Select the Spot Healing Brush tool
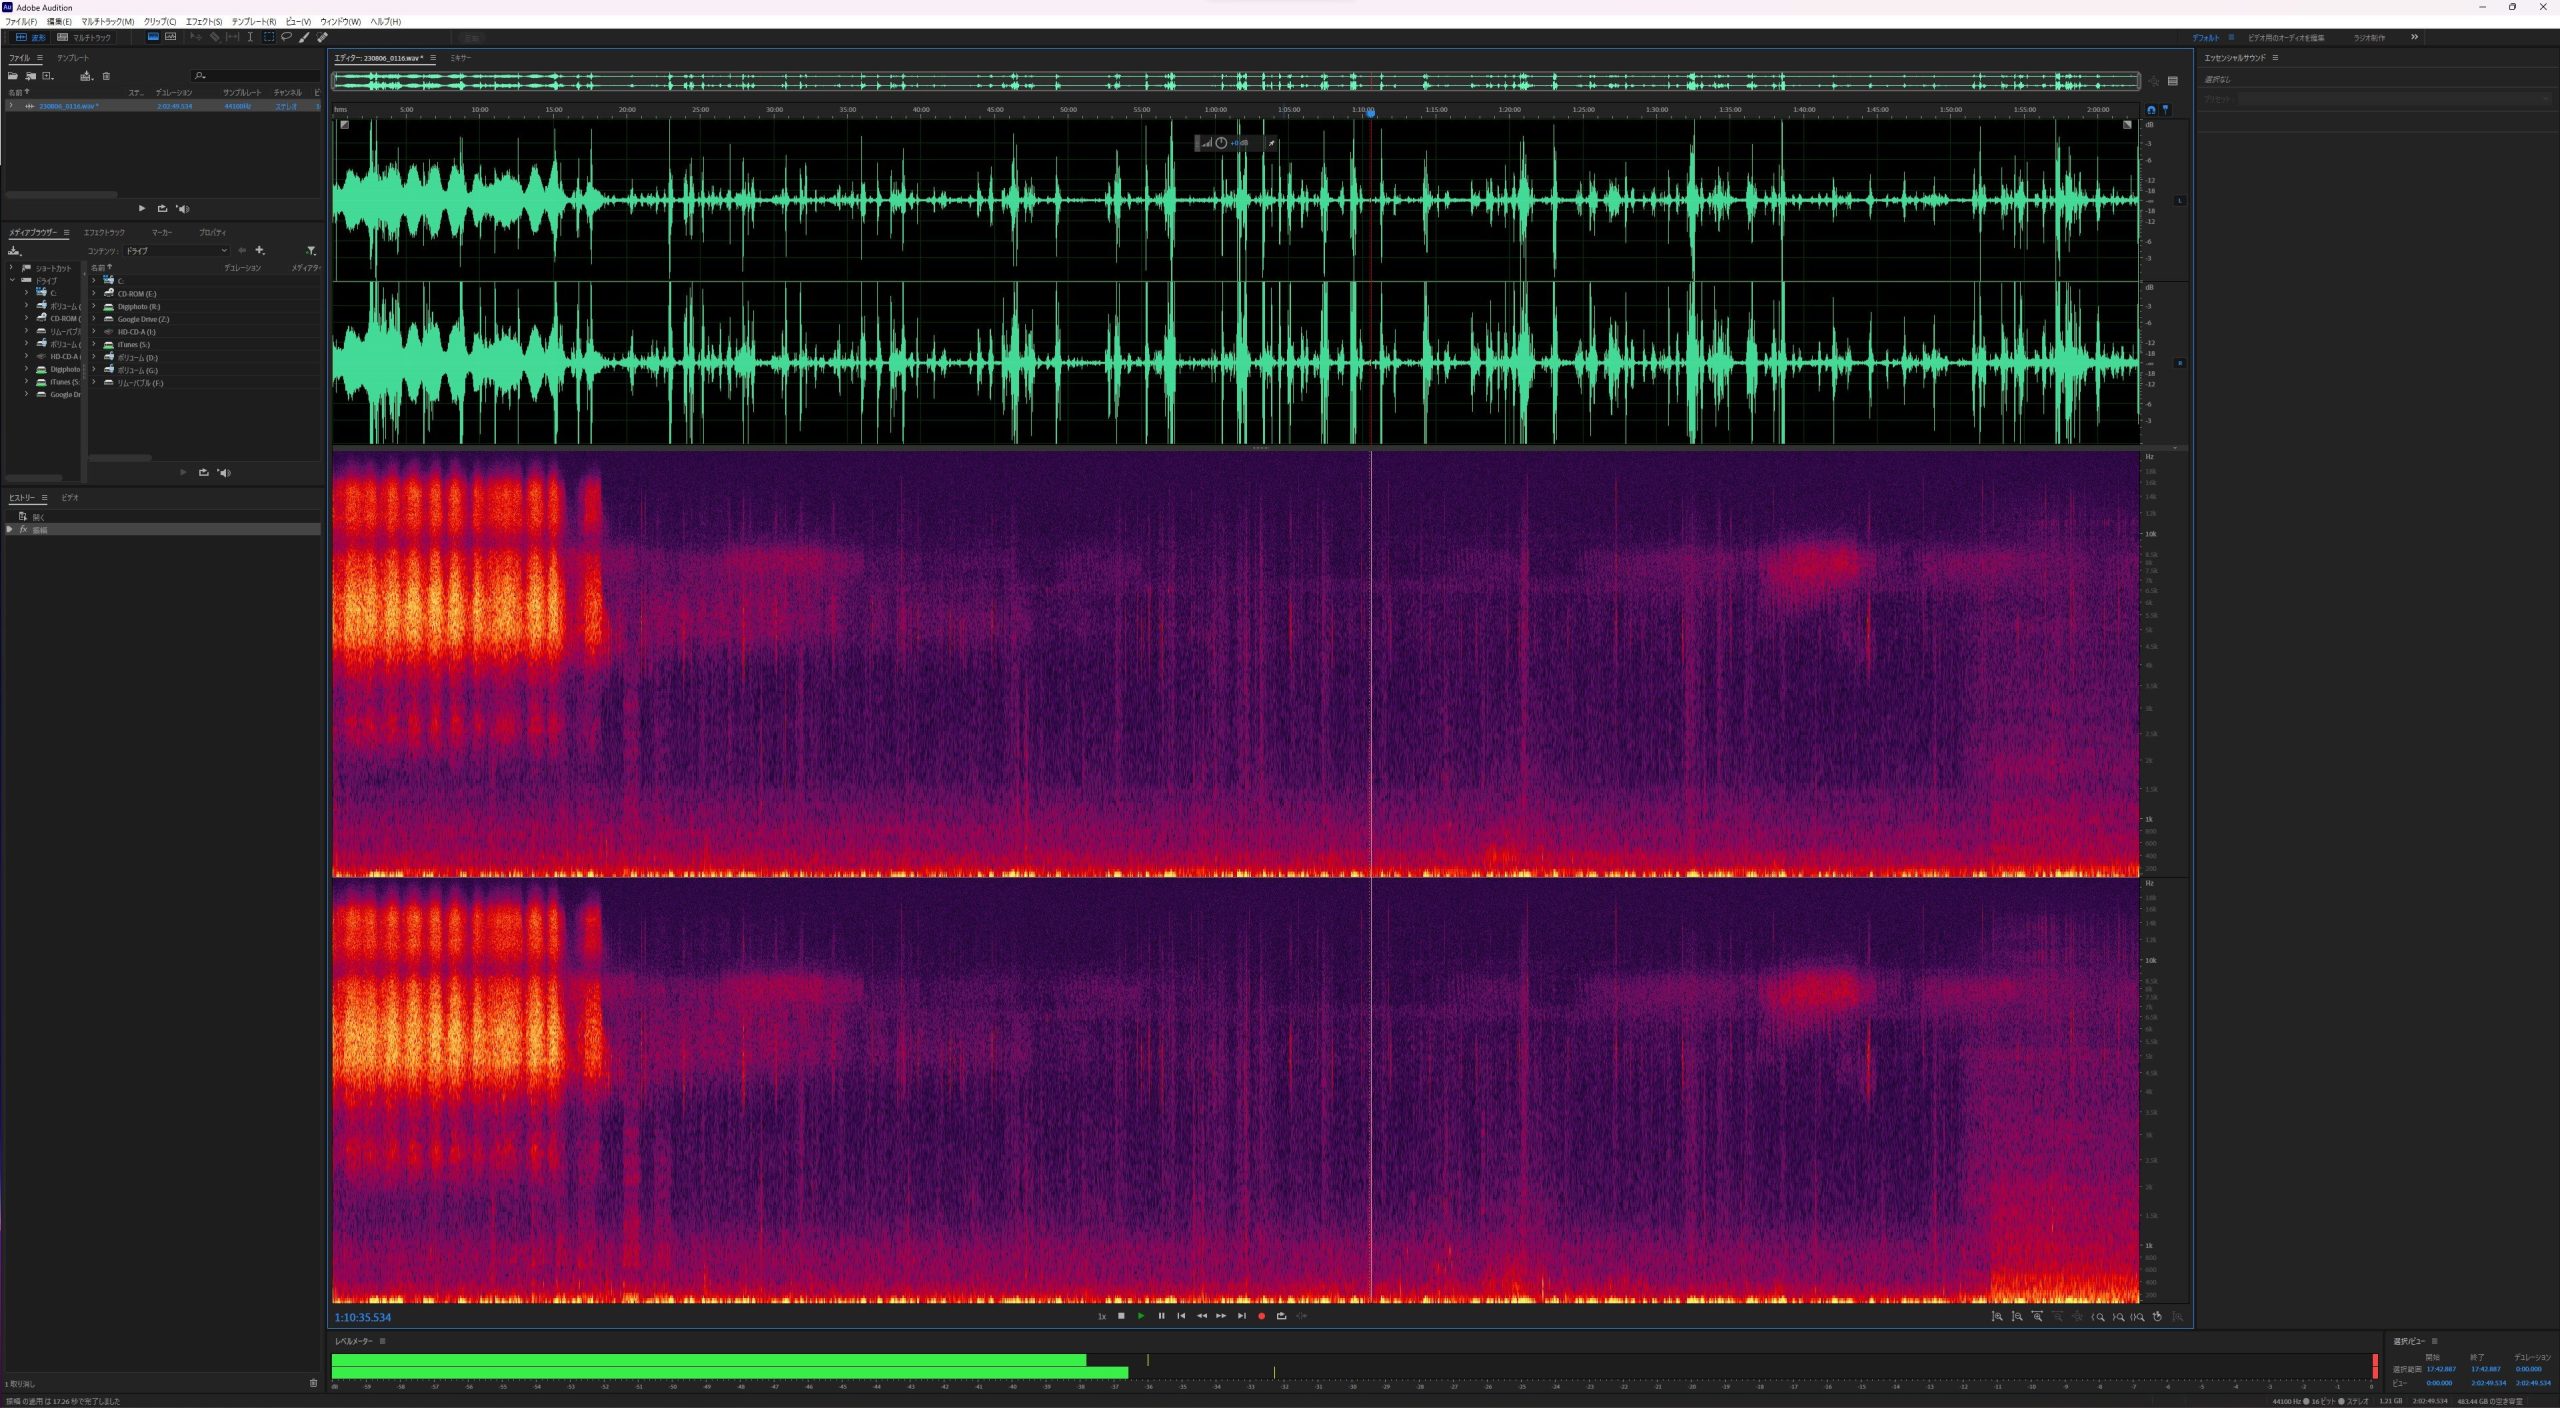This screenshot has width=2560, height=1408. (322, 37)
